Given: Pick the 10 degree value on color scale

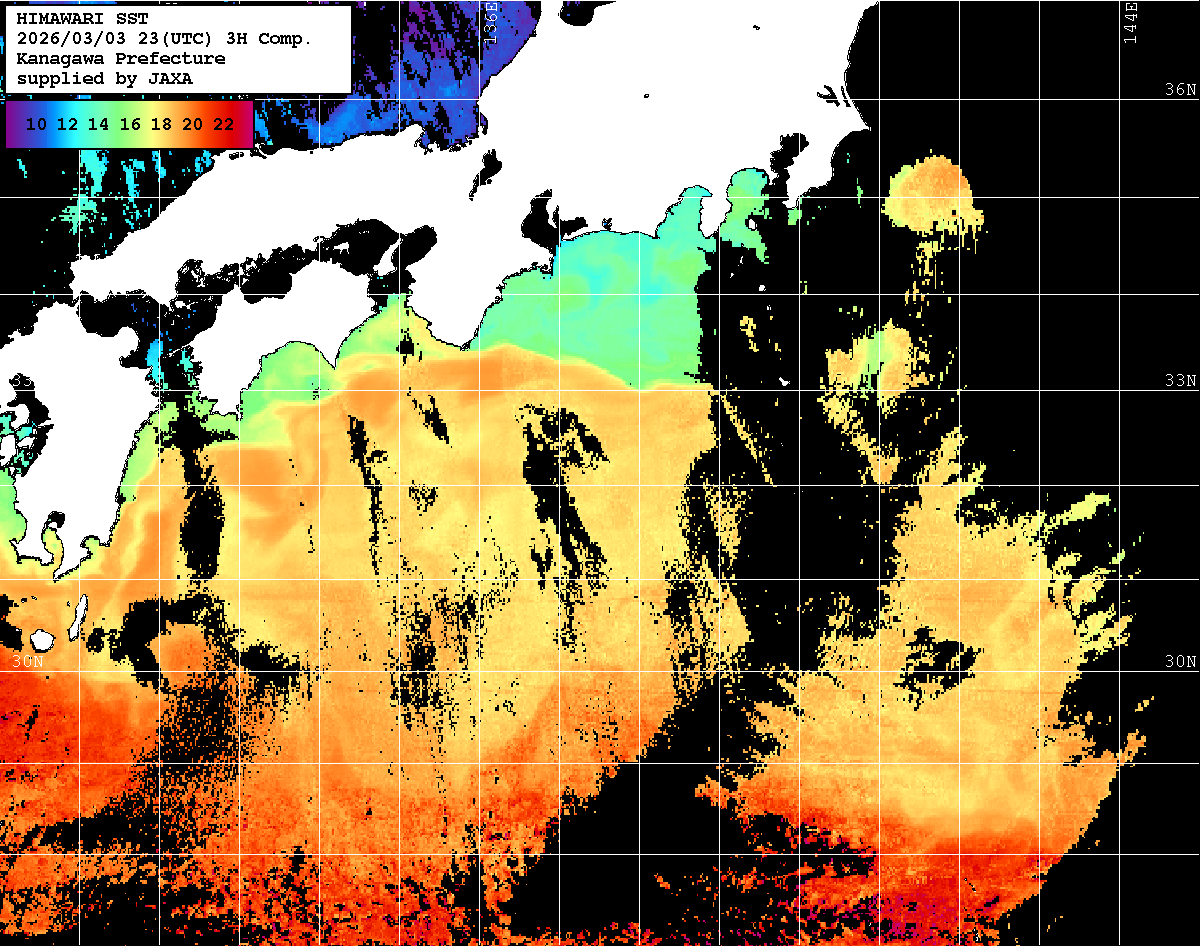Looking at the screenshot, I should point(37,124).
